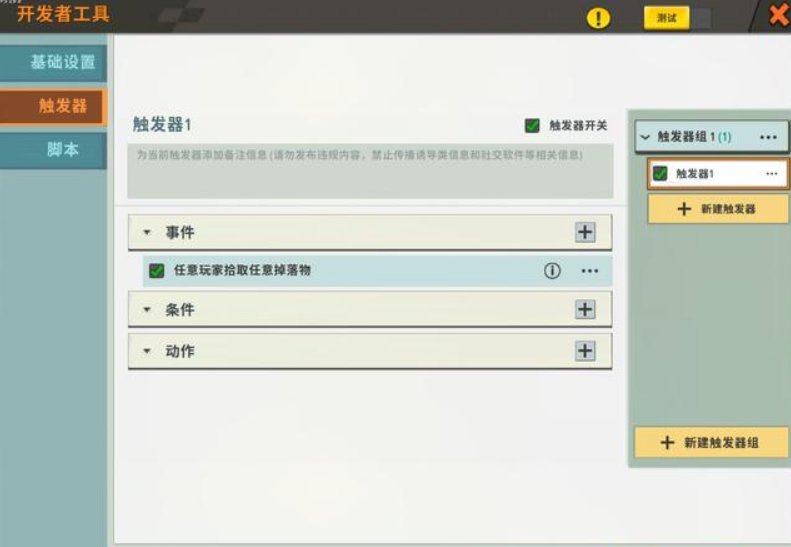Viewport: 791px width, 547px height.
Task: Open three-dot menu for the event row
Action: click(590, 271)
